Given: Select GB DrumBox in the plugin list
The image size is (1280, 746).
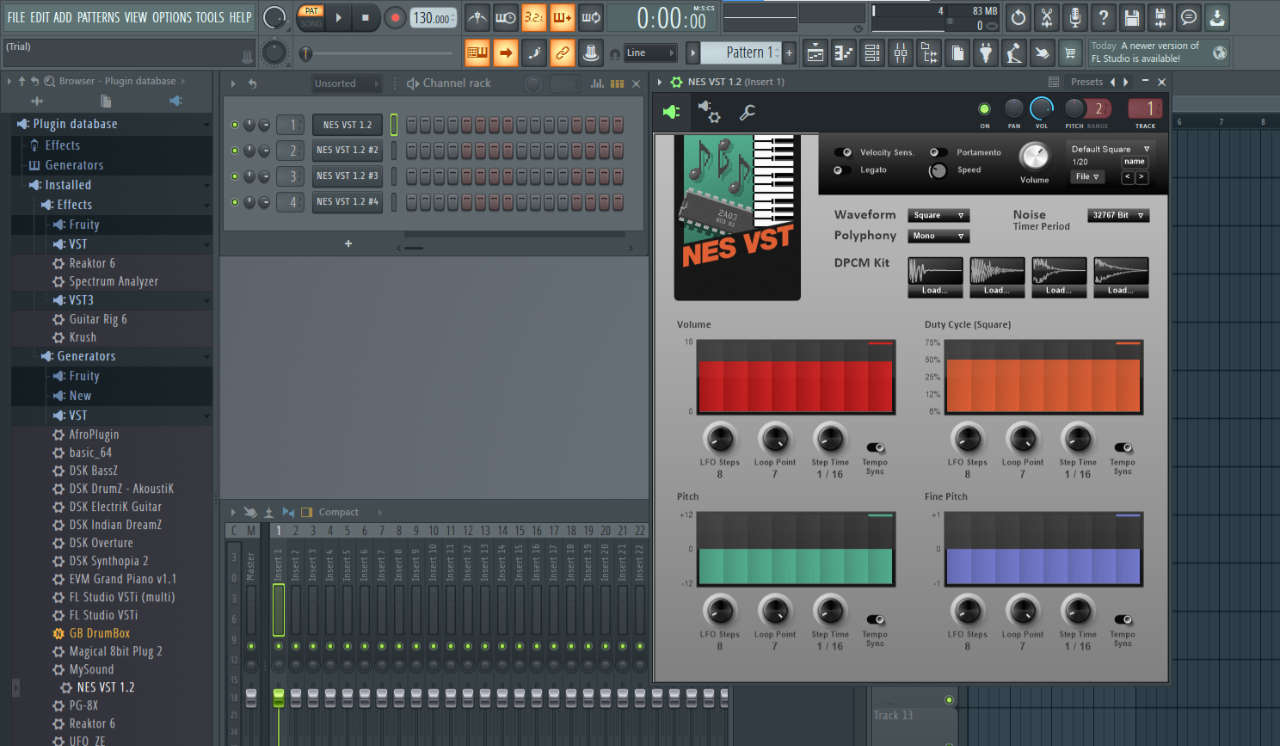Looking at the screenshot, I should 99,633.
